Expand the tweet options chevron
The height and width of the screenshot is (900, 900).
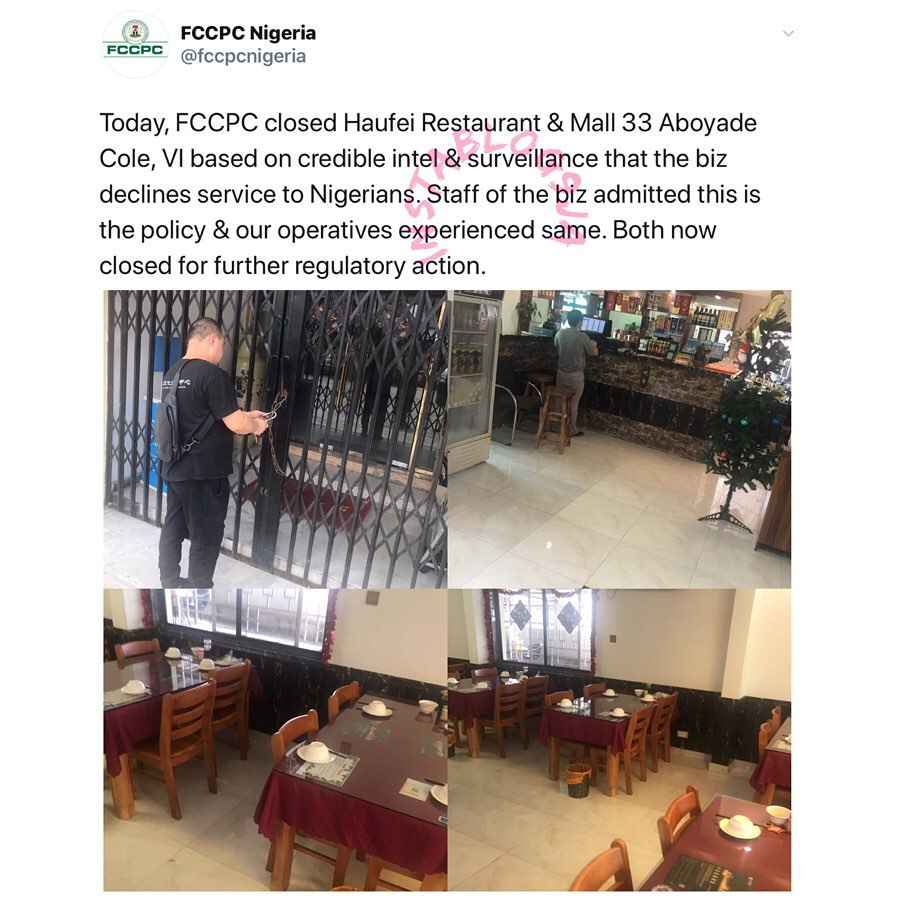pos(789,33)
